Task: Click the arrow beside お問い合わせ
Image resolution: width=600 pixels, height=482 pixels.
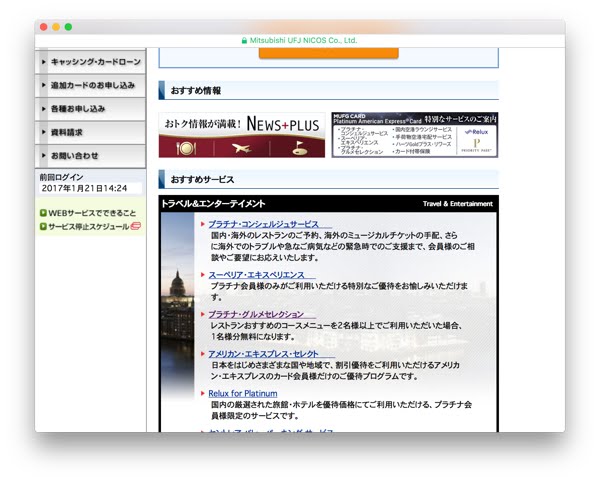Action: [x=44, y=155]
